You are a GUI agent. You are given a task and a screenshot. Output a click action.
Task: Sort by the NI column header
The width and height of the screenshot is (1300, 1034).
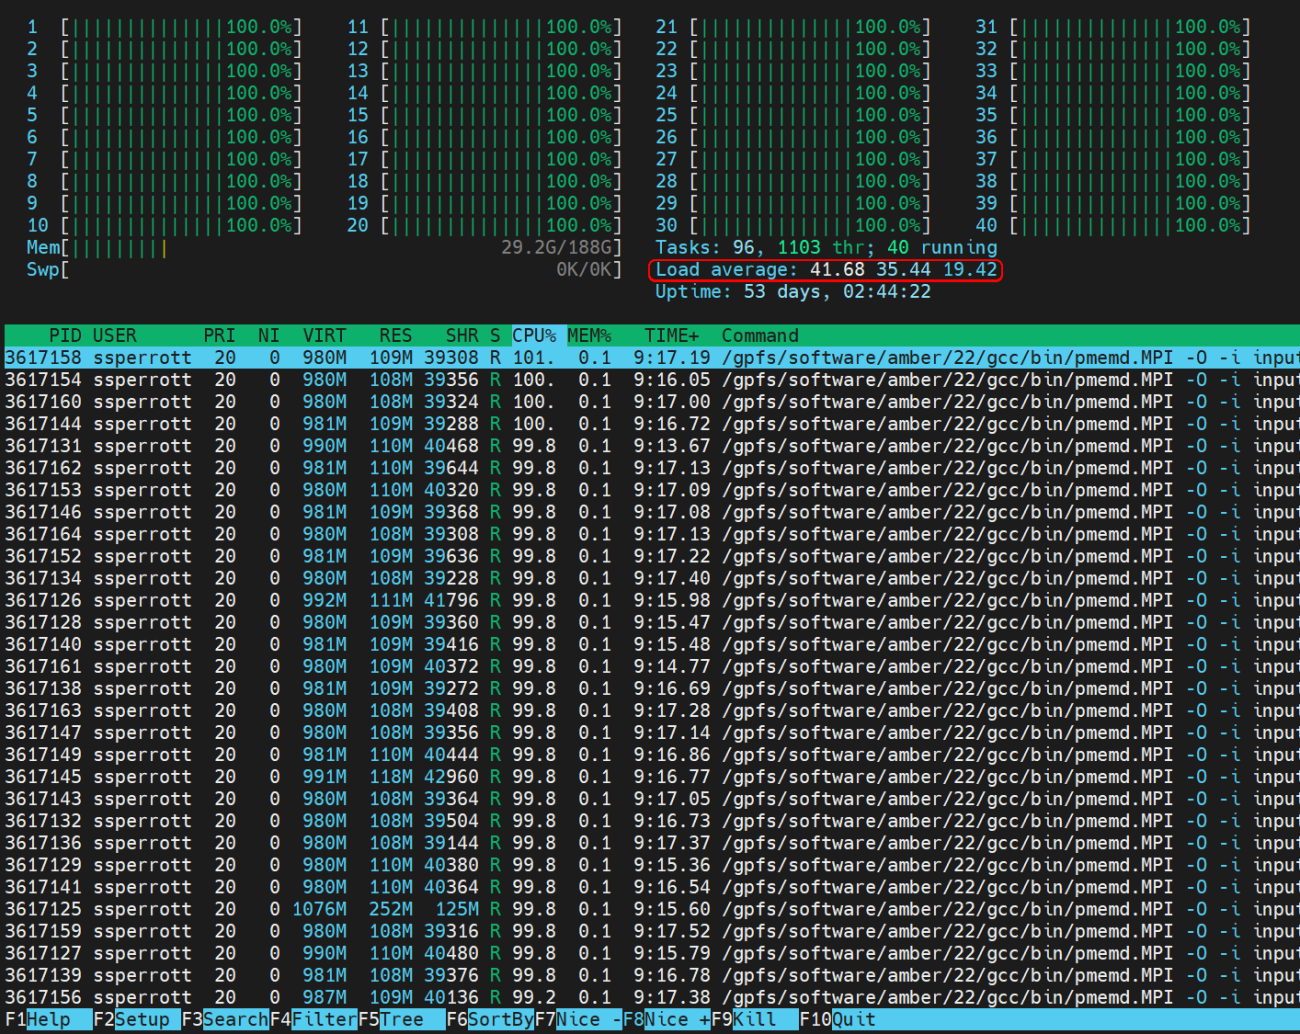[269, 336]
